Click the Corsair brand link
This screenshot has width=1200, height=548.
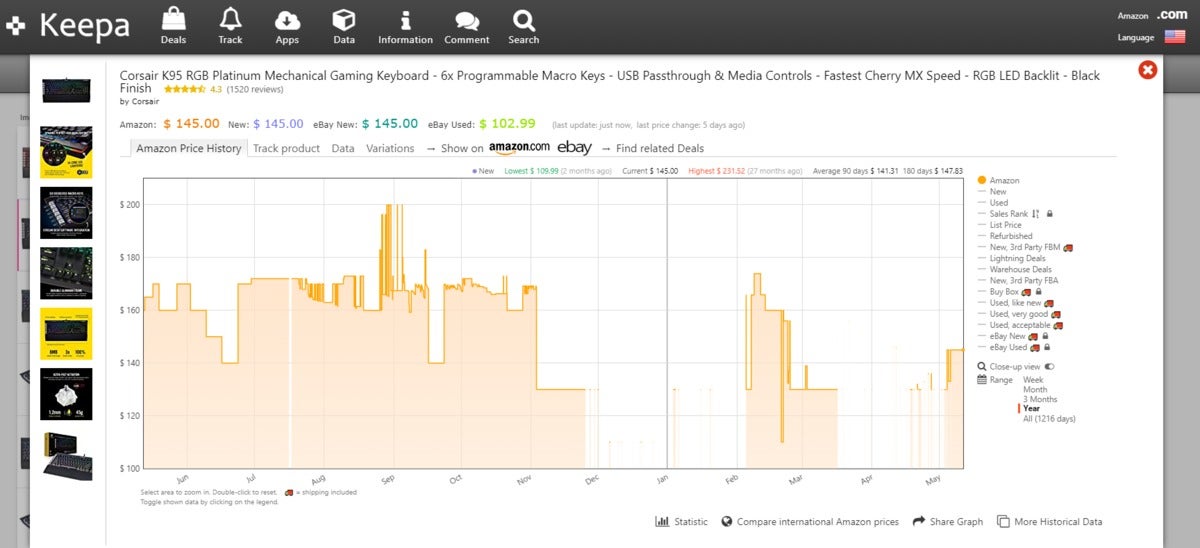[x=144, y=101]
